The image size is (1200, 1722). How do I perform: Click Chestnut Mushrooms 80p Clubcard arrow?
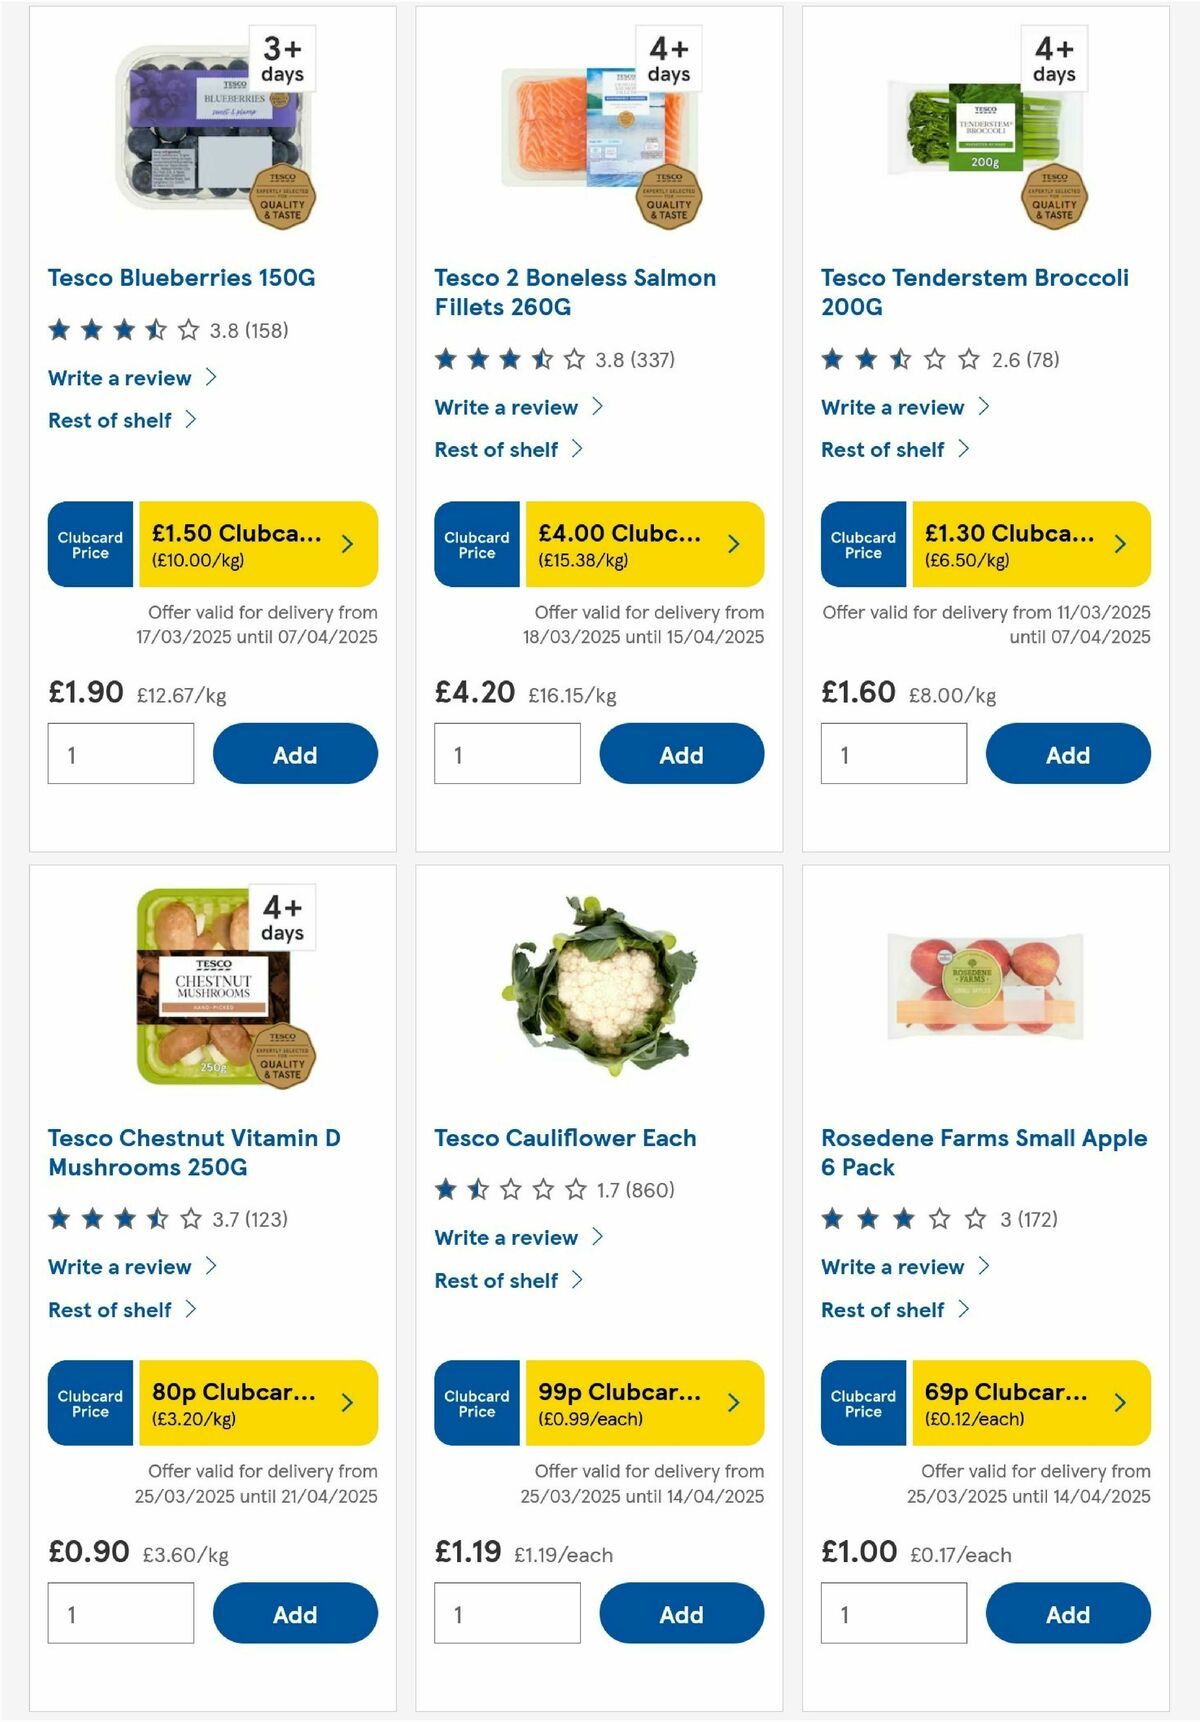coord(346,1403)
